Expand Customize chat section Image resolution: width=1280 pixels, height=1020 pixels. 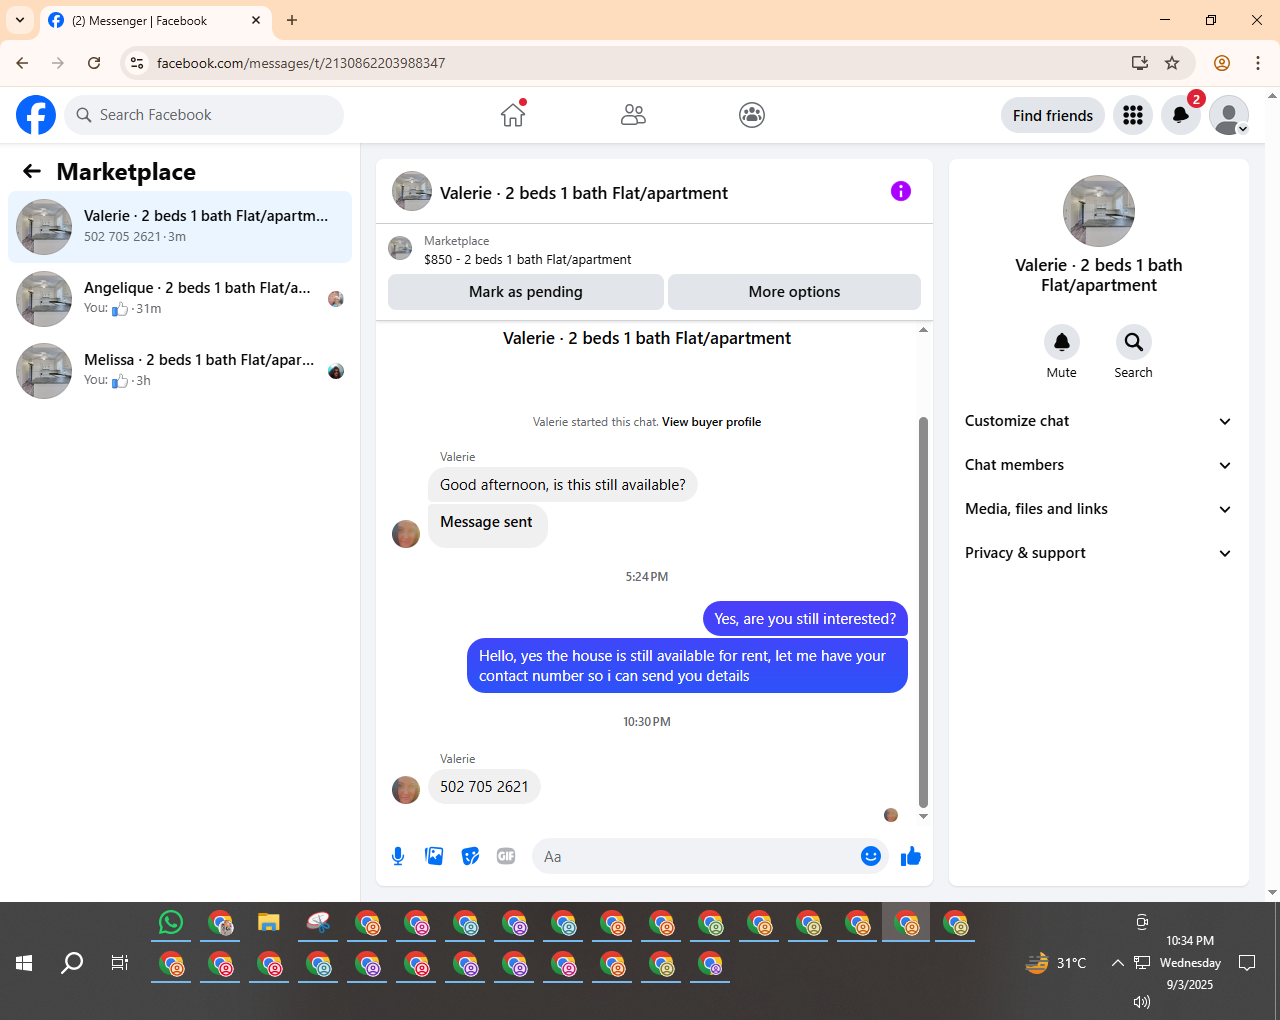(x=1098, y=421)
